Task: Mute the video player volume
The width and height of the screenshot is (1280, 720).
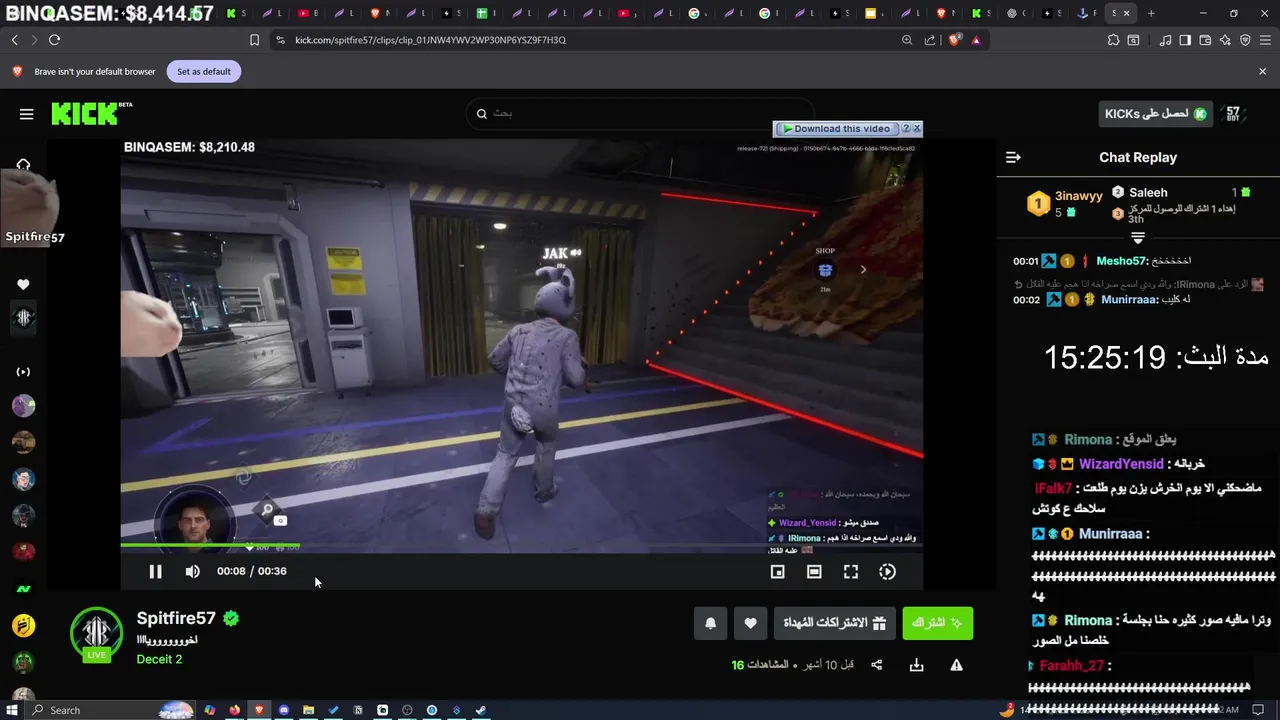Action: (x=192, y=571)
